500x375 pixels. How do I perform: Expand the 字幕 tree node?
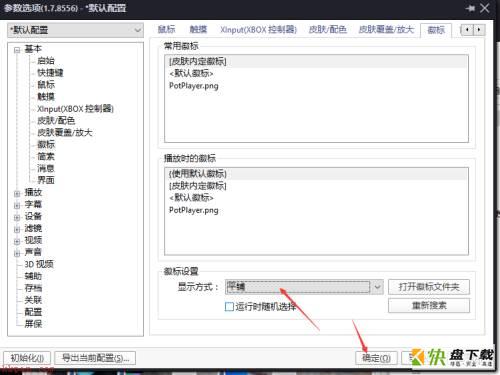[x=17, y=205]
